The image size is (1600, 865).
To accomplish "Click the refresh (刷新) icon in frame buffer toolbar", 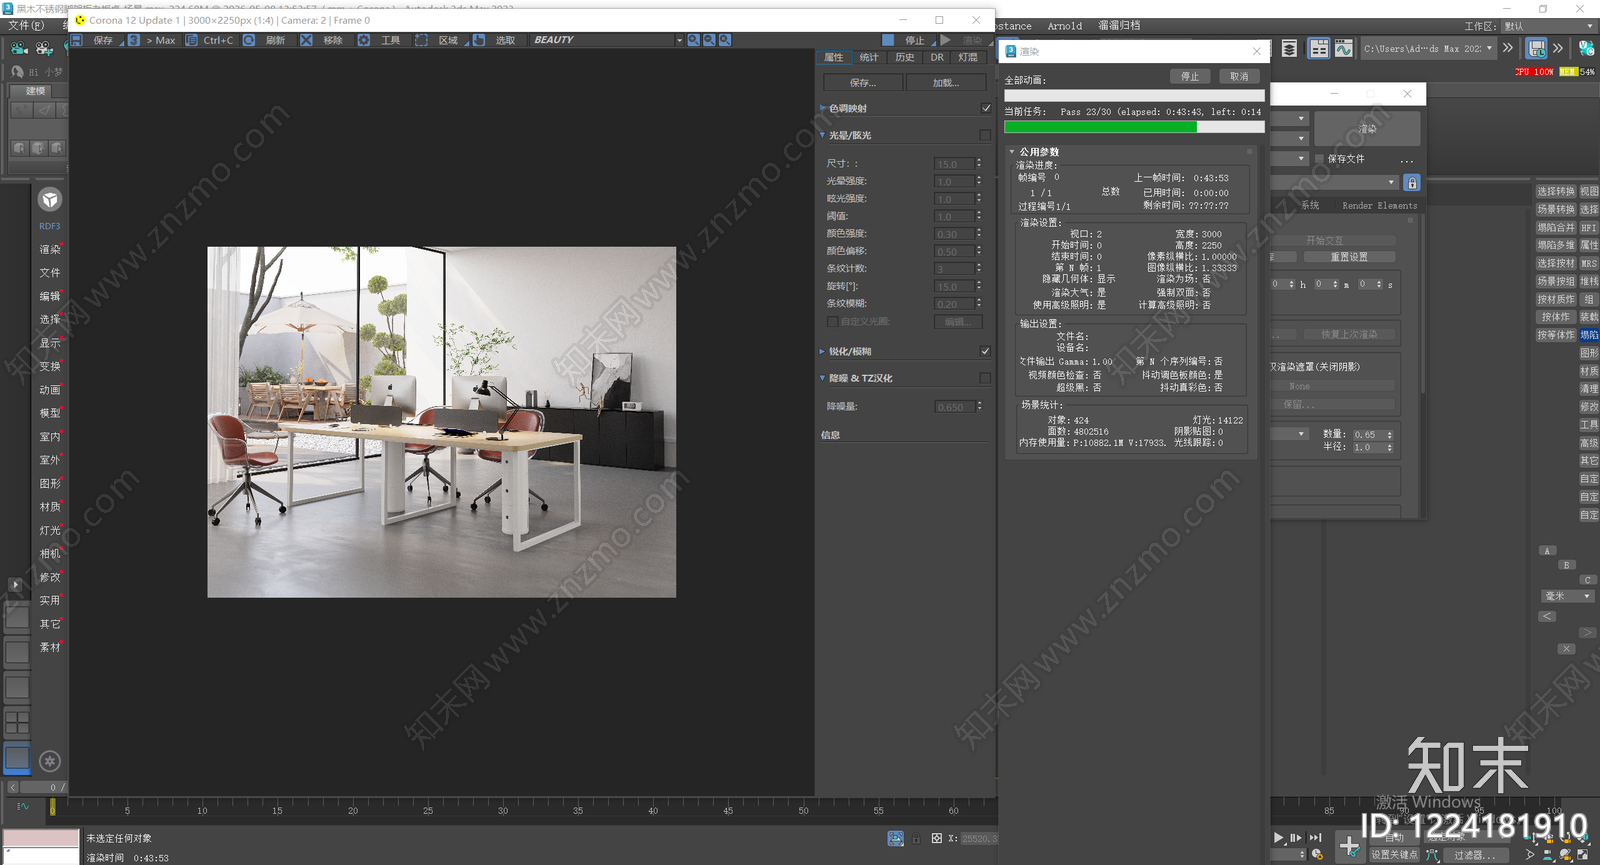I will pyautogui.click(x=249, y=40).
